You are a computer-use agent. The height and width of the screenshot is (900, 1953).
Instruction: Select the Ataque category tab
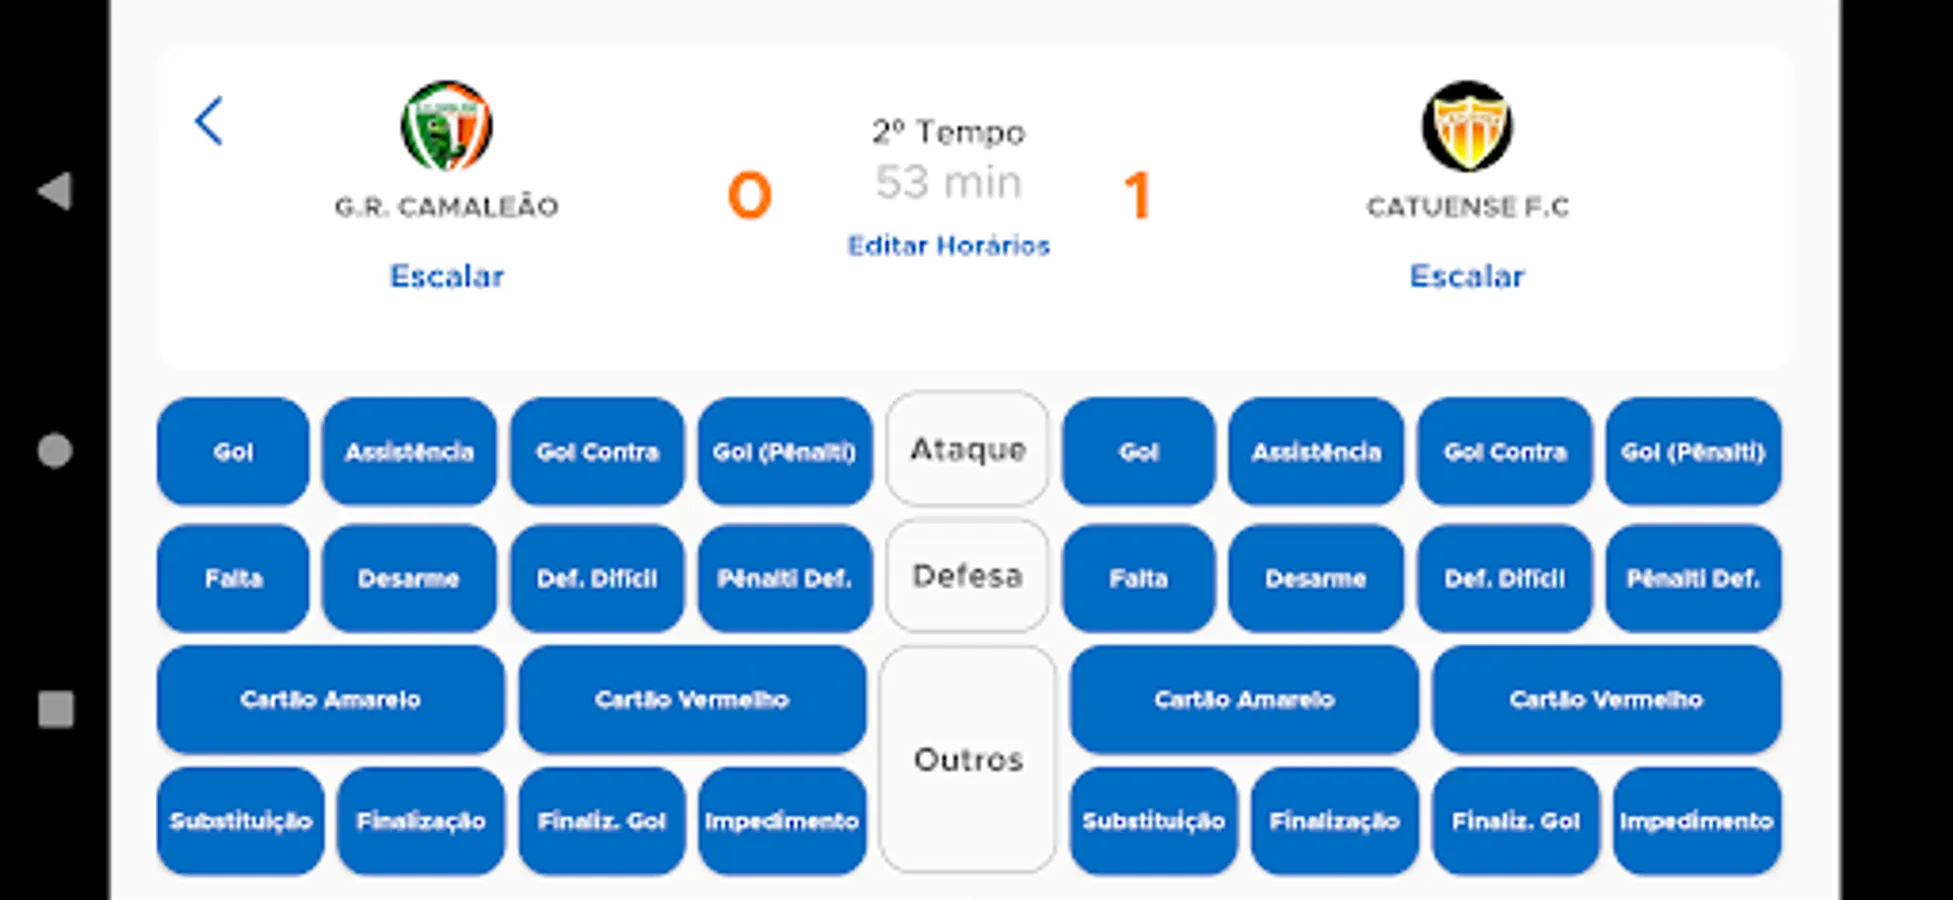[967, 450]
